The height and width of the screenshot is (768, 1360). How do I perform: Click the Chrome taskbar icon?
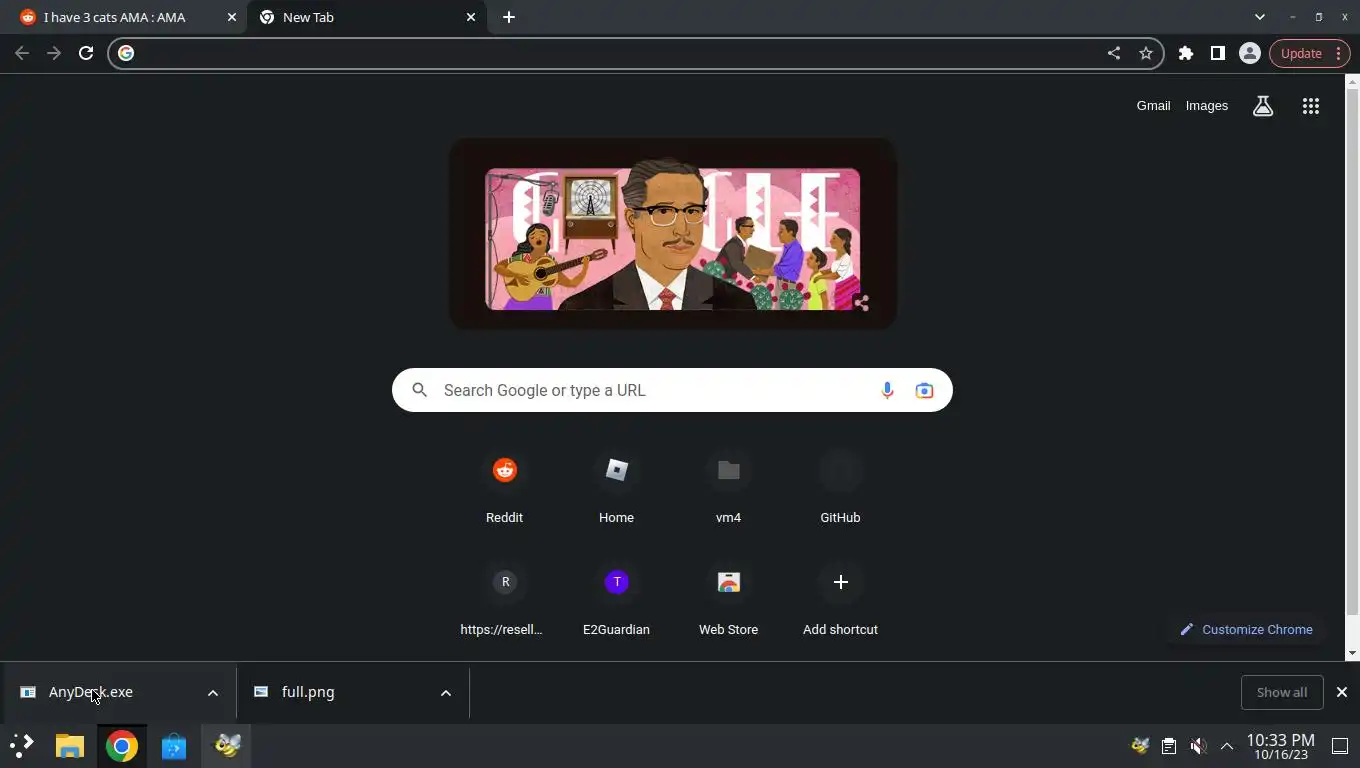122,746
